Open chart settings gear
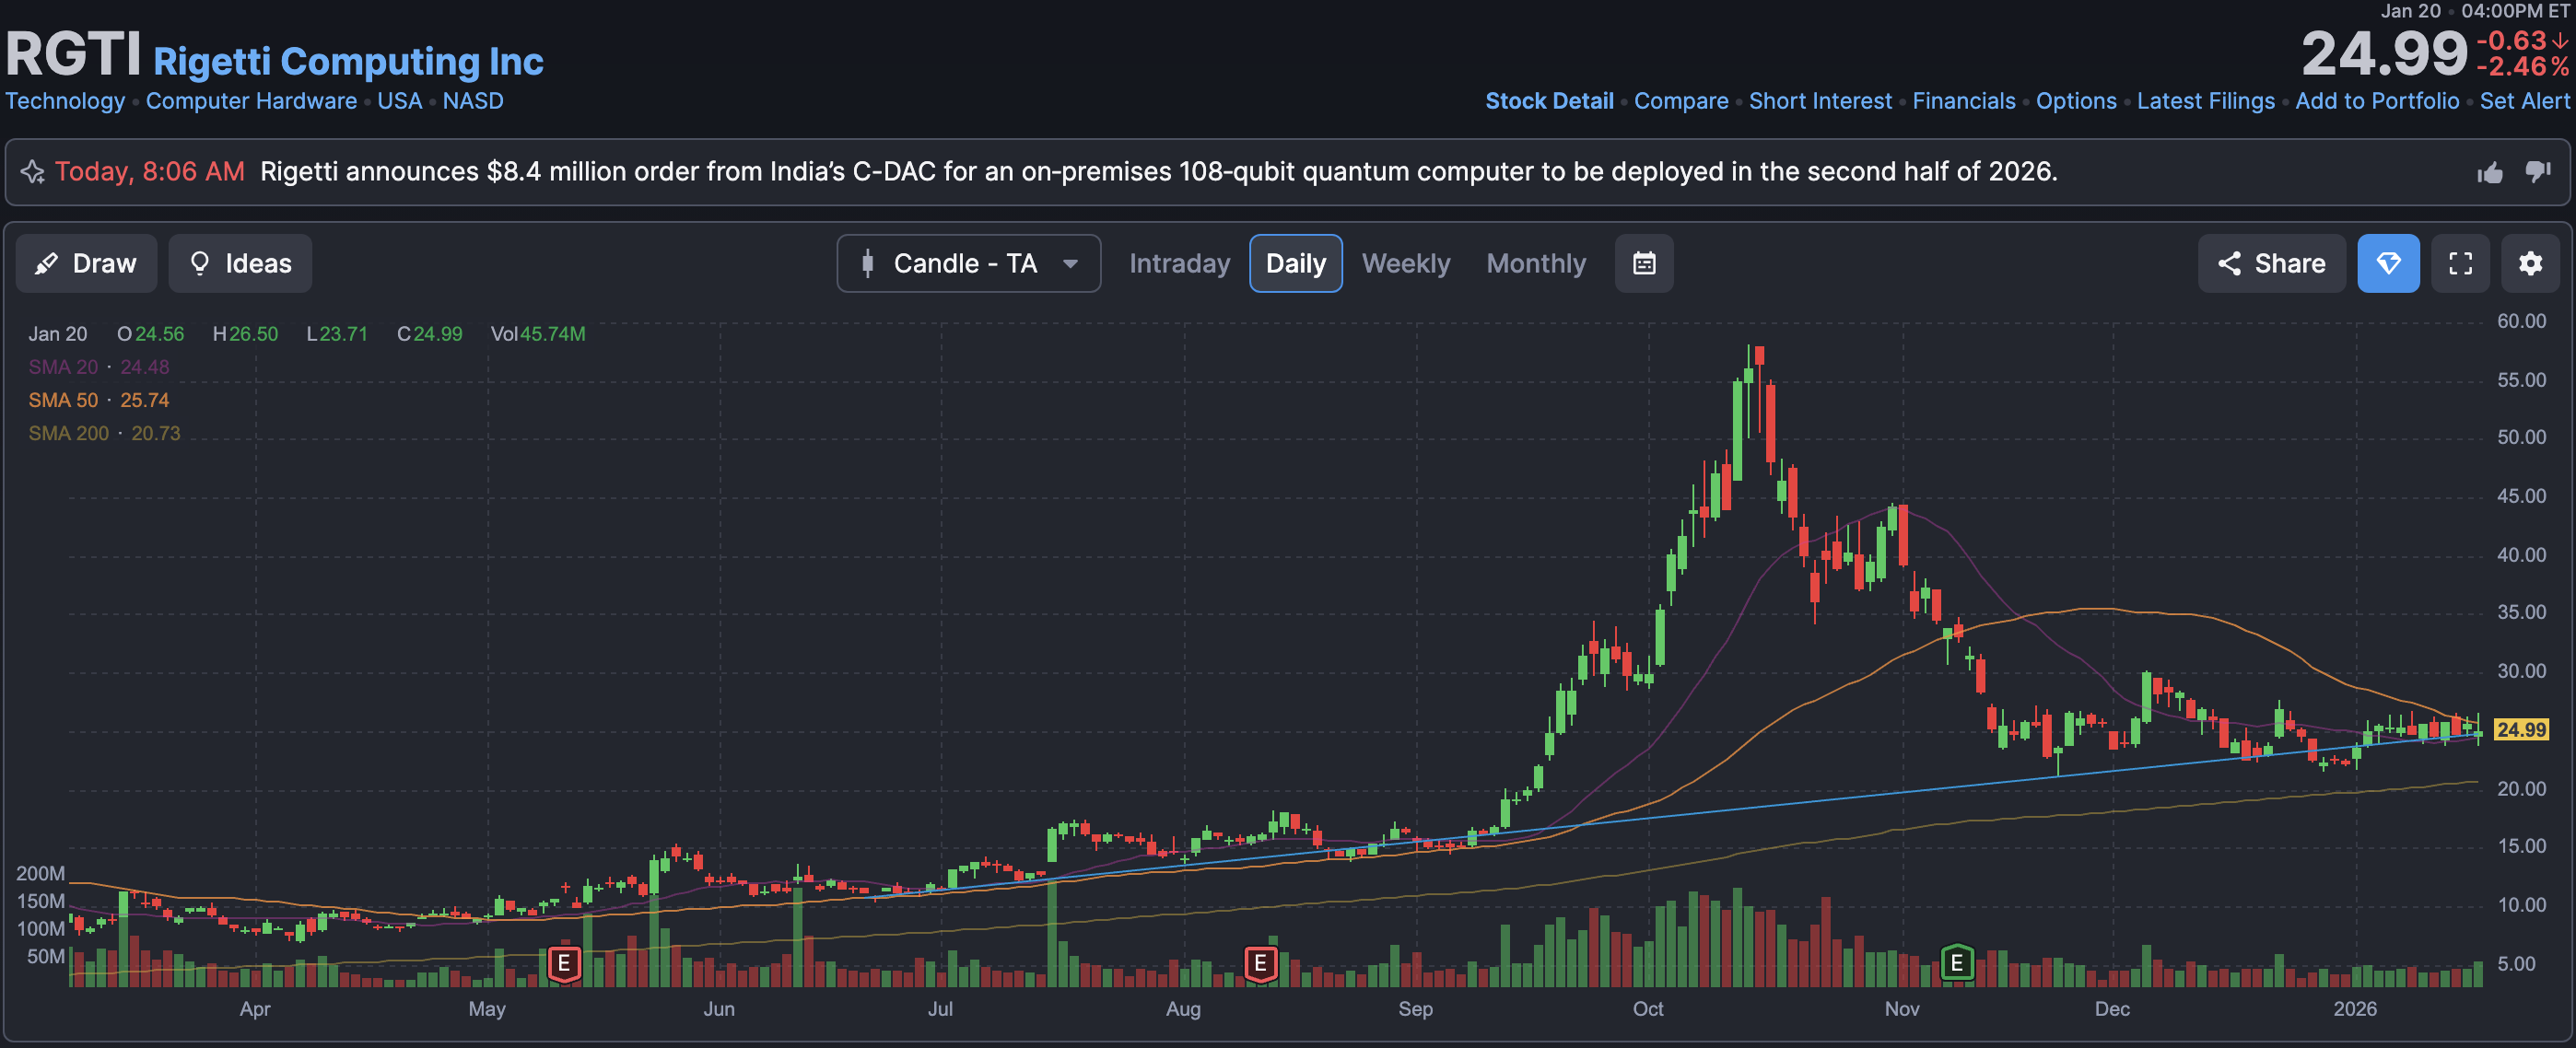The image size is (2576, 1048). [2530, 264]
